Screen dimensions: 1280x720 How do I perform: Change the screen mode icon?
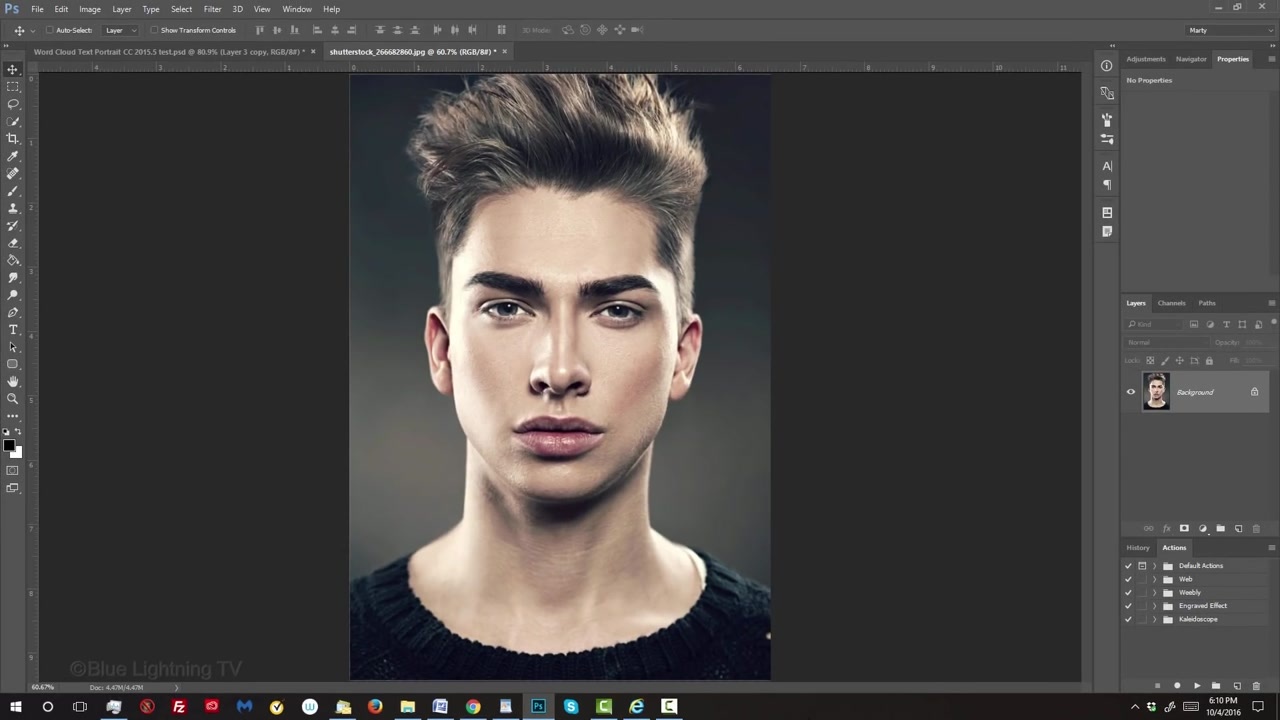pyautogui.click(x=13, y=488)
